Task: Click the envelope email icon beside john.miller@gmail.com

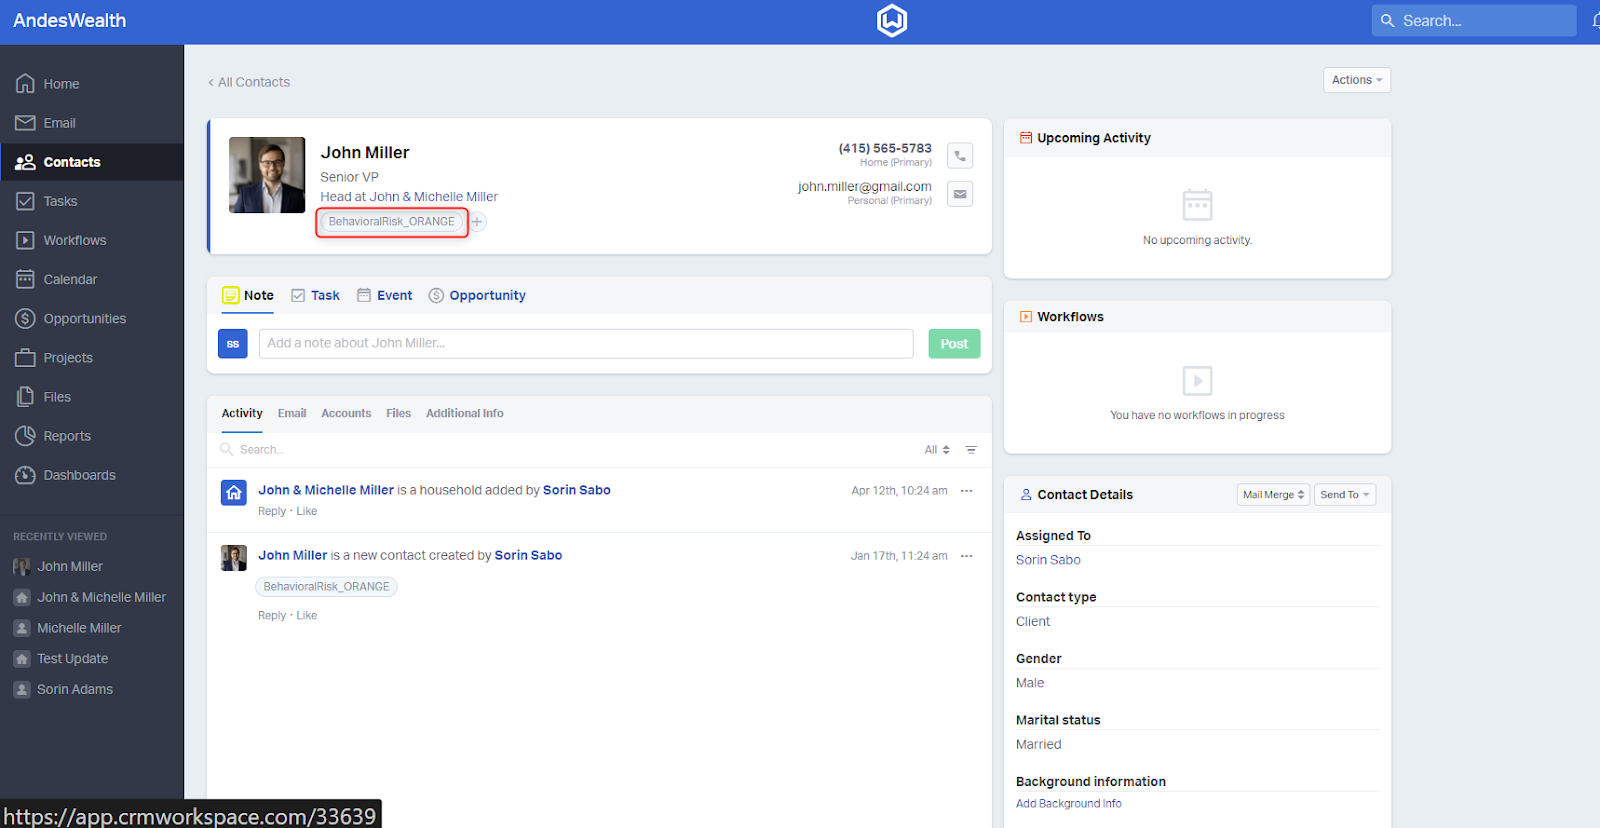Action: click(960, 194)
